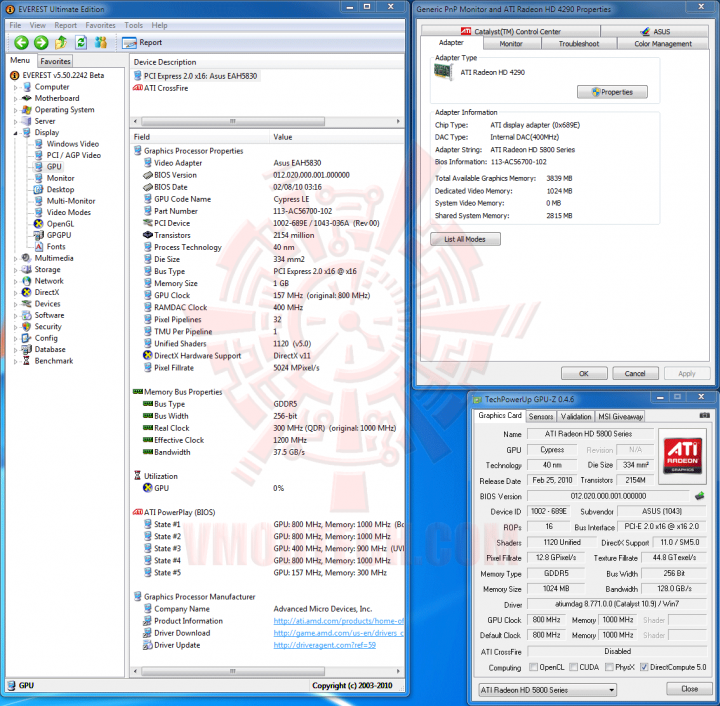
Task: Click the ATI CrossFire device entry icon
Action: pos(137,88)
